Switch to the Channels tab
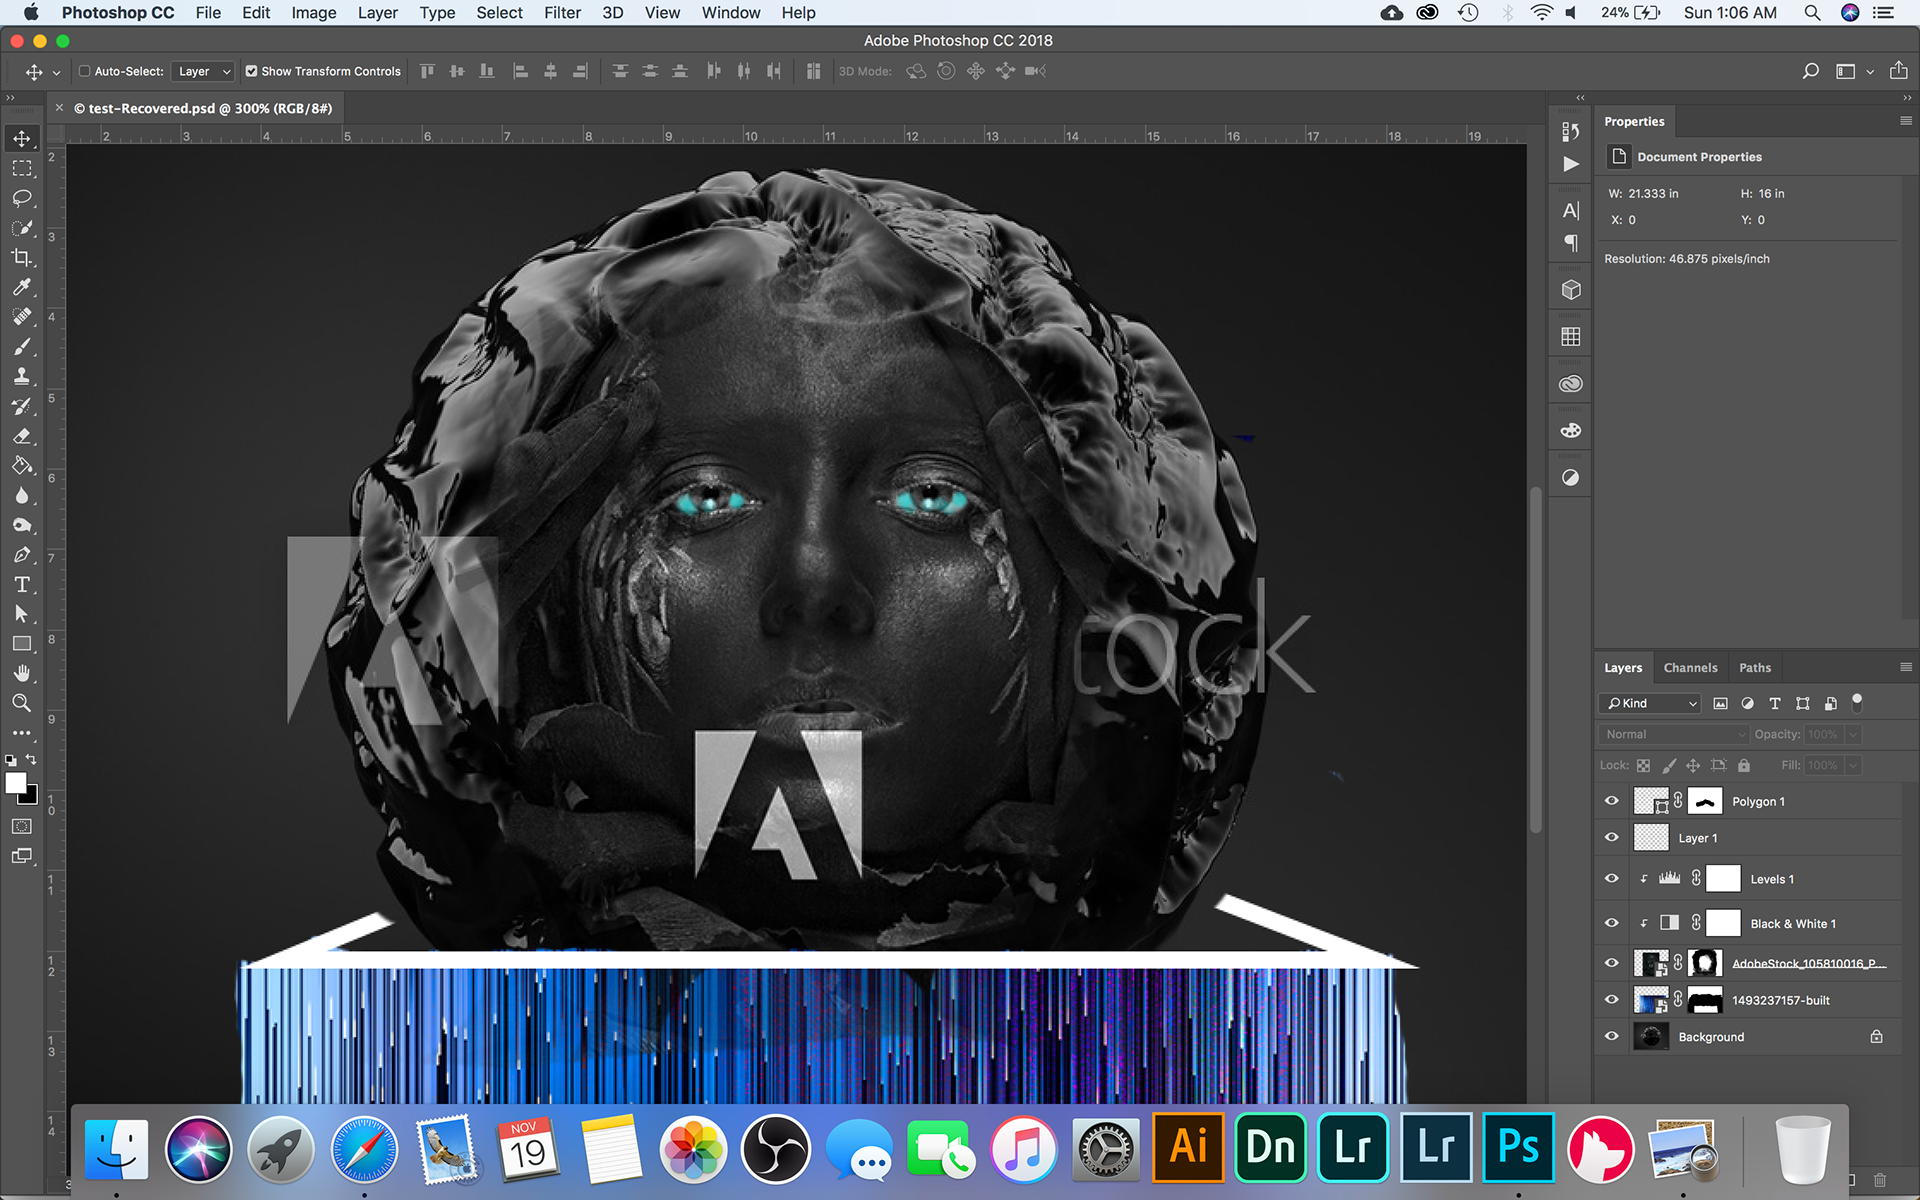The image size is (1920, 1200). 1690,667
